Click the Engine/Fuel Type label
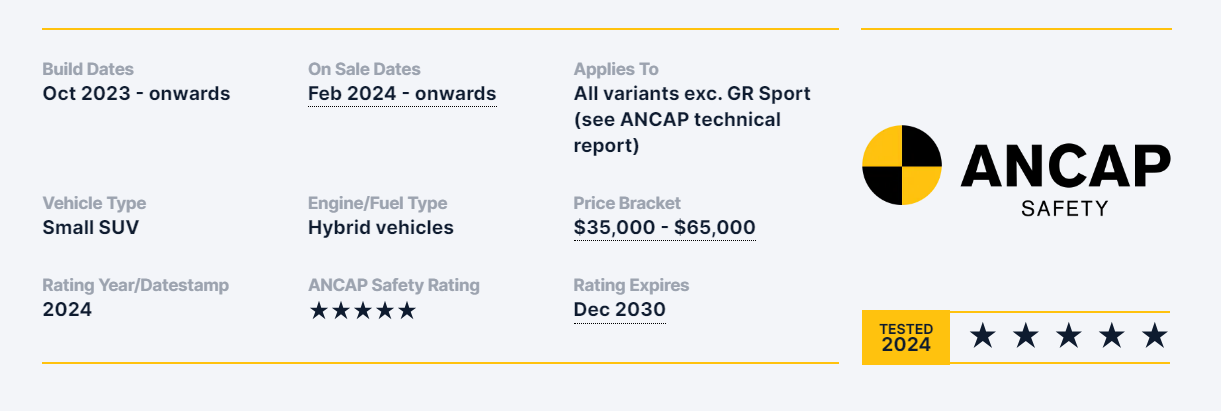 point(377,204)
